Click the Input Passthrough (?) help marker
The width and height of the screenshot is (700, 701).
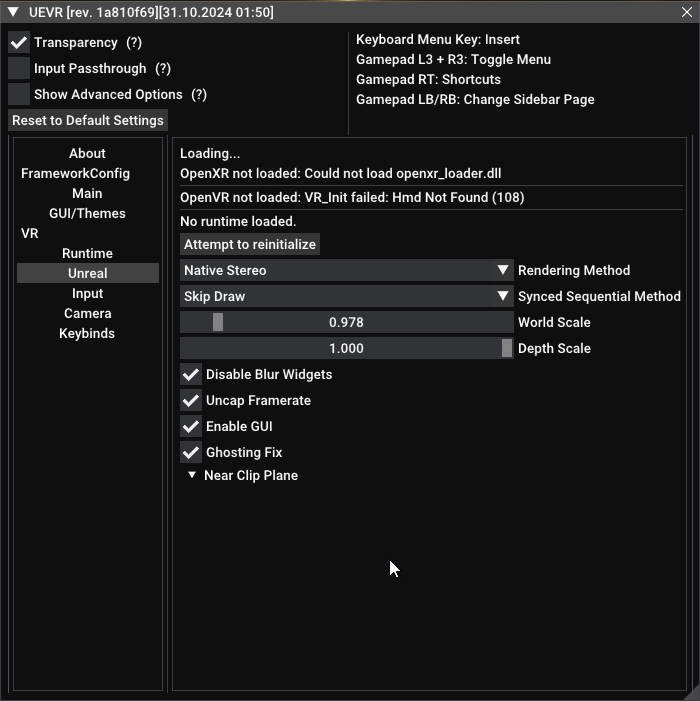[163, 68]
